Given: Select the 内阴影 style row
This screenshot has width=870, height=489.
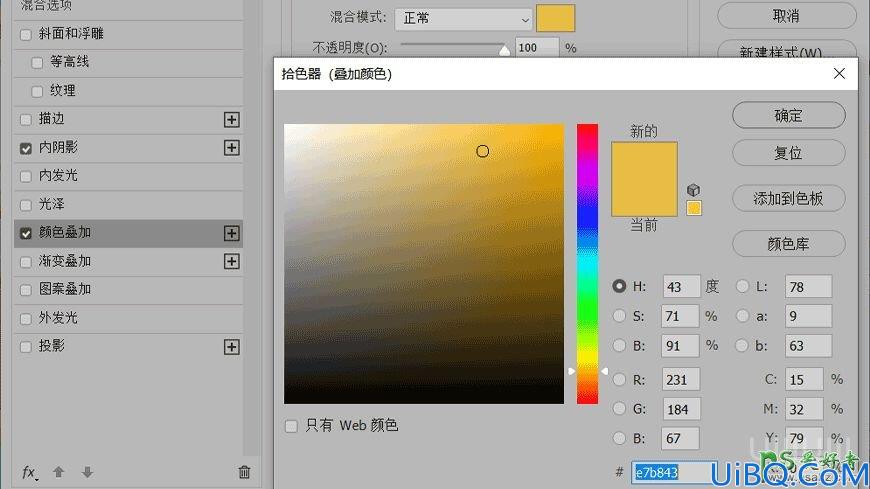Looking at the screenshot, I should point(128,148).
